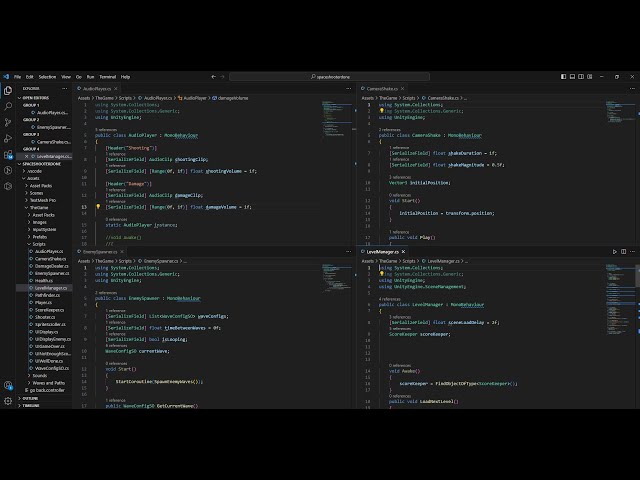Open the Explorer view in activity bar
This screenshot has height=480, width=640.
pyautogui.click(x=8, y=91)
